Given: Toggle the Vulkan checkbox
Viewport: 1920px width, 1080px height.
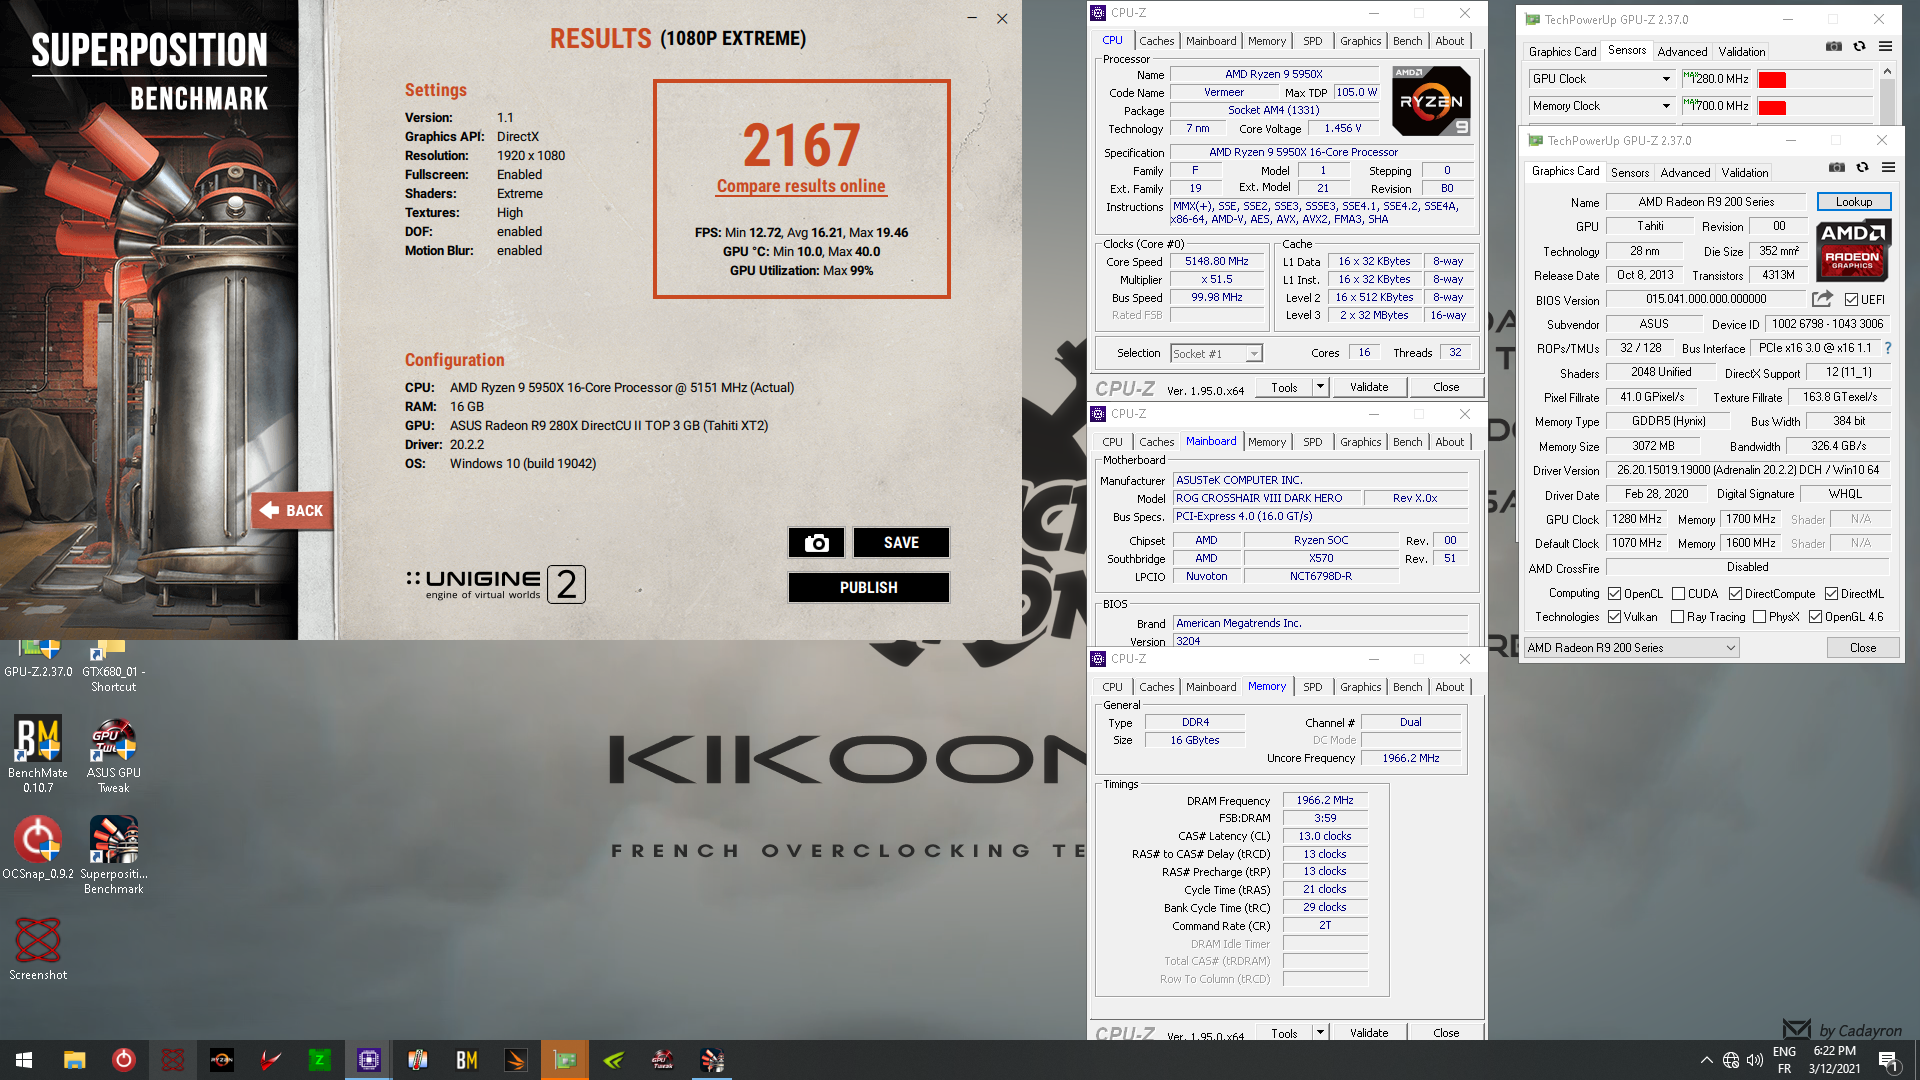Looking at the screenshot, I should [x=1614, y=617].
